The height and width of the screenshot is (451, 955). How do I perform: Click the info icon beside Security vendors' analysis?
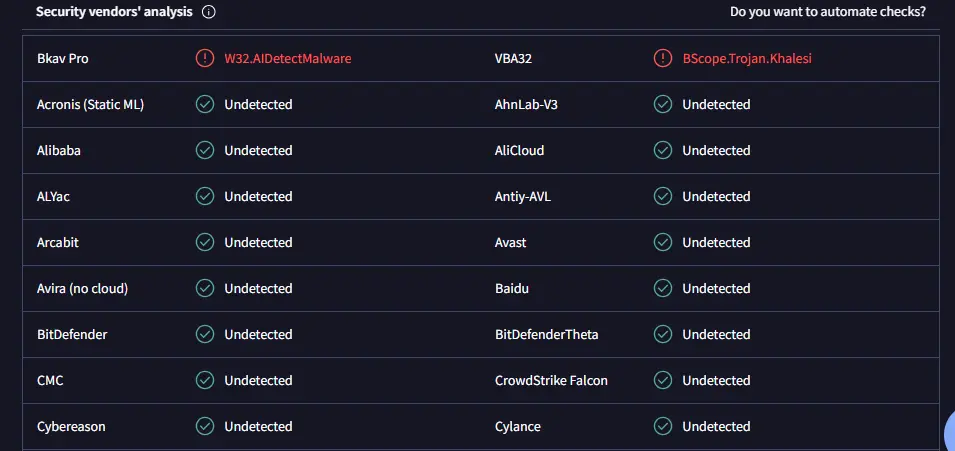point(208,12)
